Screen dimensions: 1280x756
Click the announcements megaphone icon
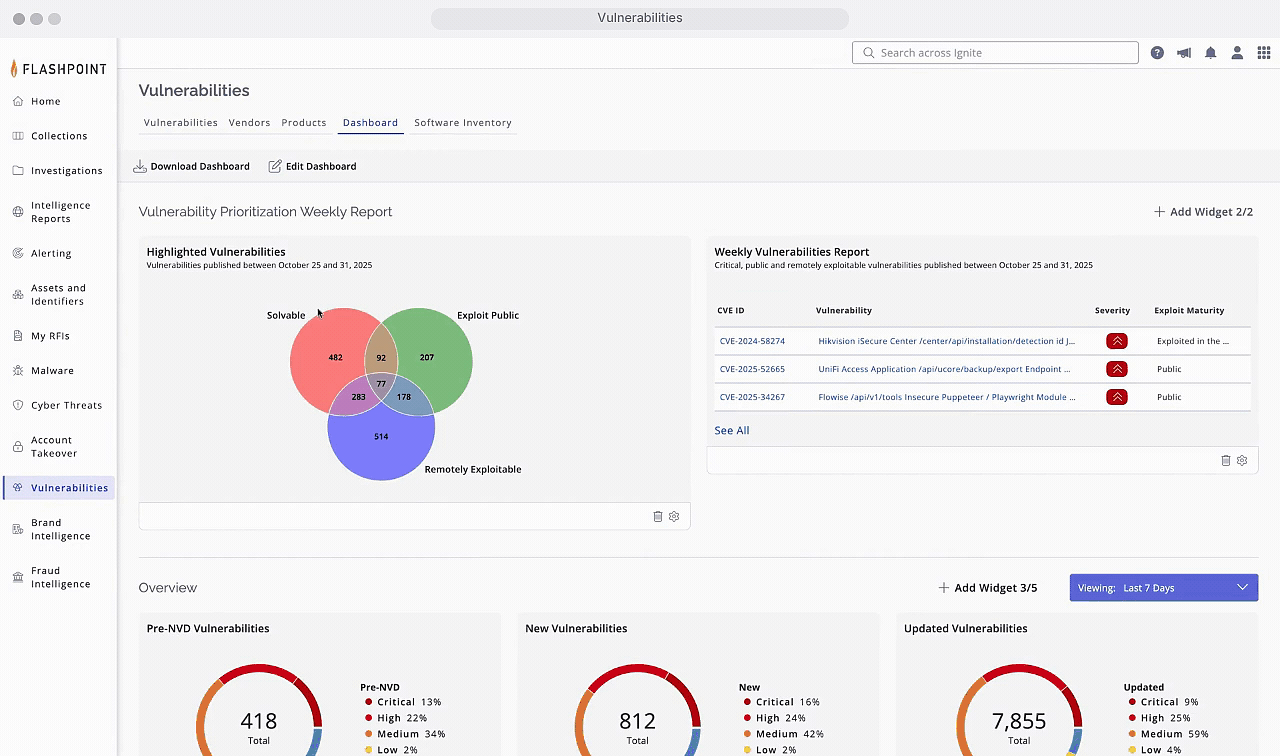pos(1184,53)
